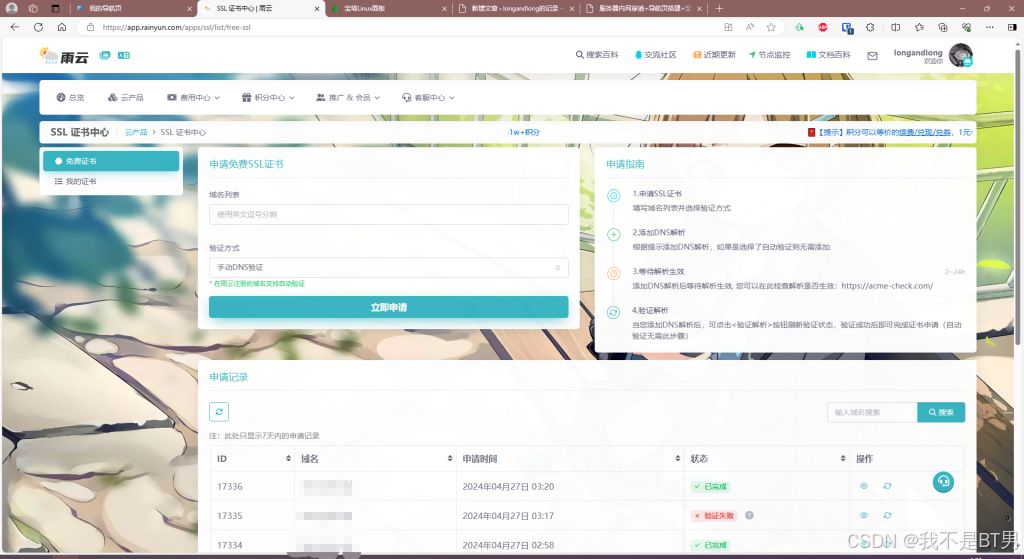Screen dimensions: 1024x559
Task: Click the read aloud icon in address bar
Action: click(750, 27)
